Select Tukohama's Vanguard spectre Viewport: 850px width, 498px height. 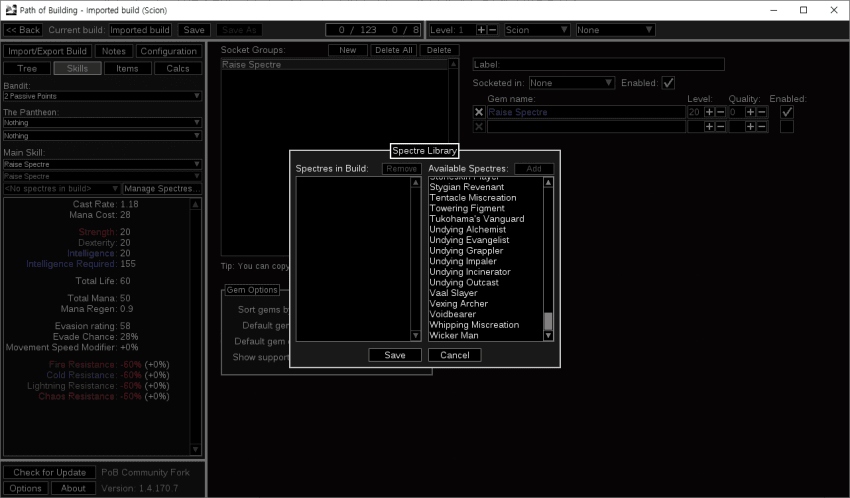[x=477, y=219]
